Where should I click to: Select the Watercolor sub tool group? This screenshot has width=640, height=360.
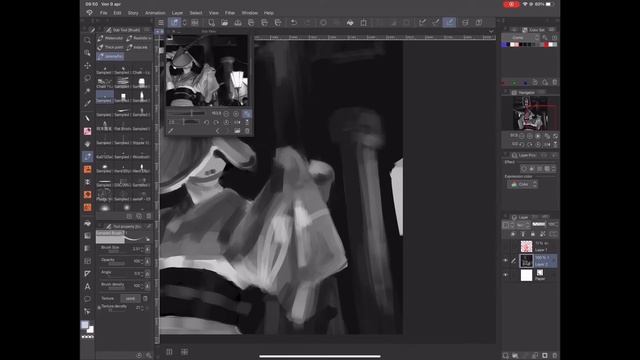[110, 38]
